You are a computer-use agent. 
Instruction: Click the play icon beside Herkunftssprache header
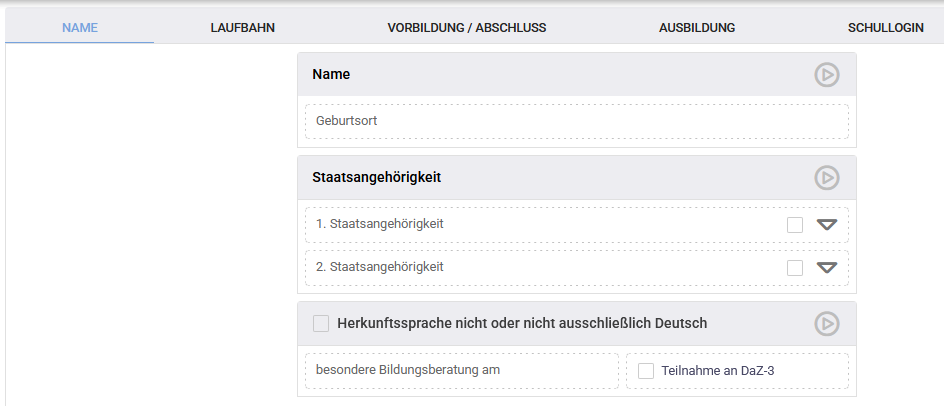826,323
